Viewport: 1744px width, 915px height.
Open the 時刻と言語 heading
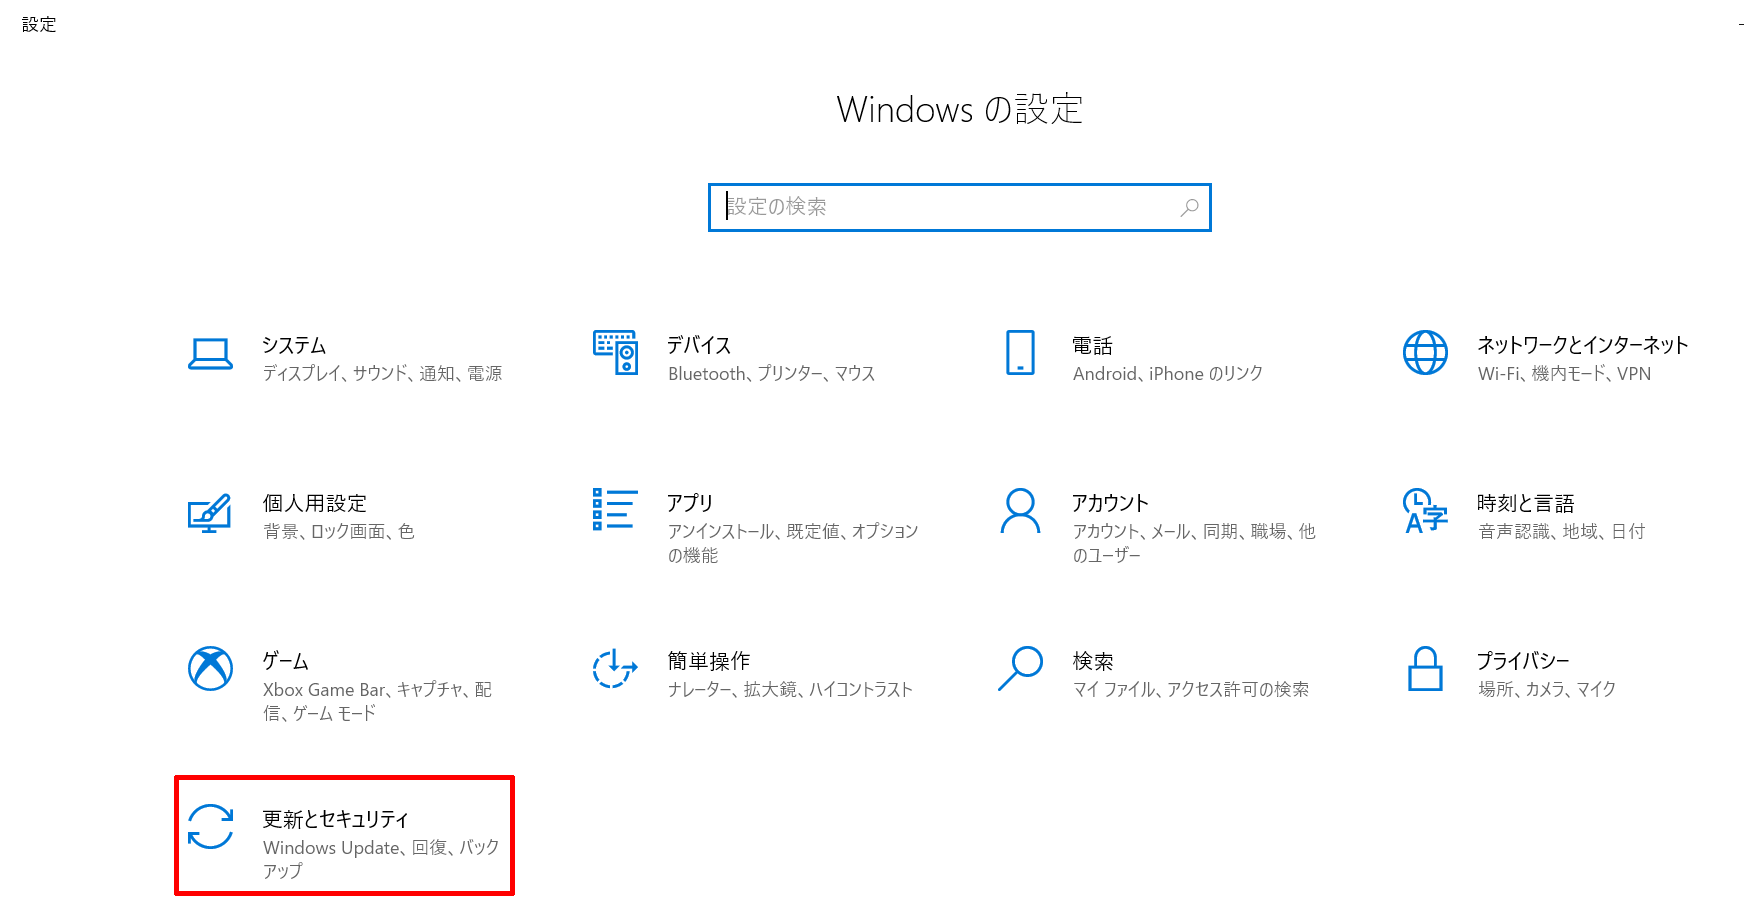pos(1525,503)
